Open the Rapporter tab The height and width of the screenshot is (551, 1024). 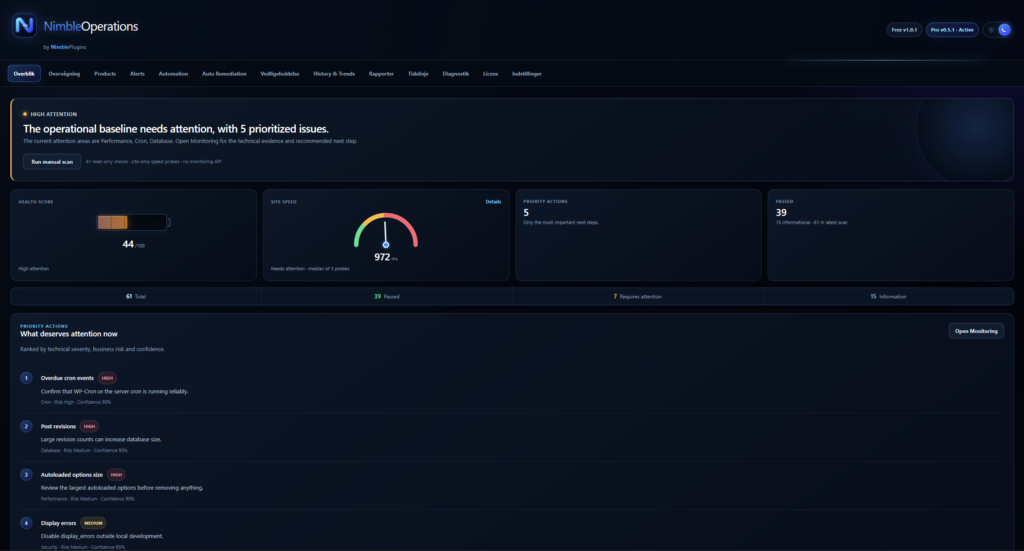(x=381, y=74)
